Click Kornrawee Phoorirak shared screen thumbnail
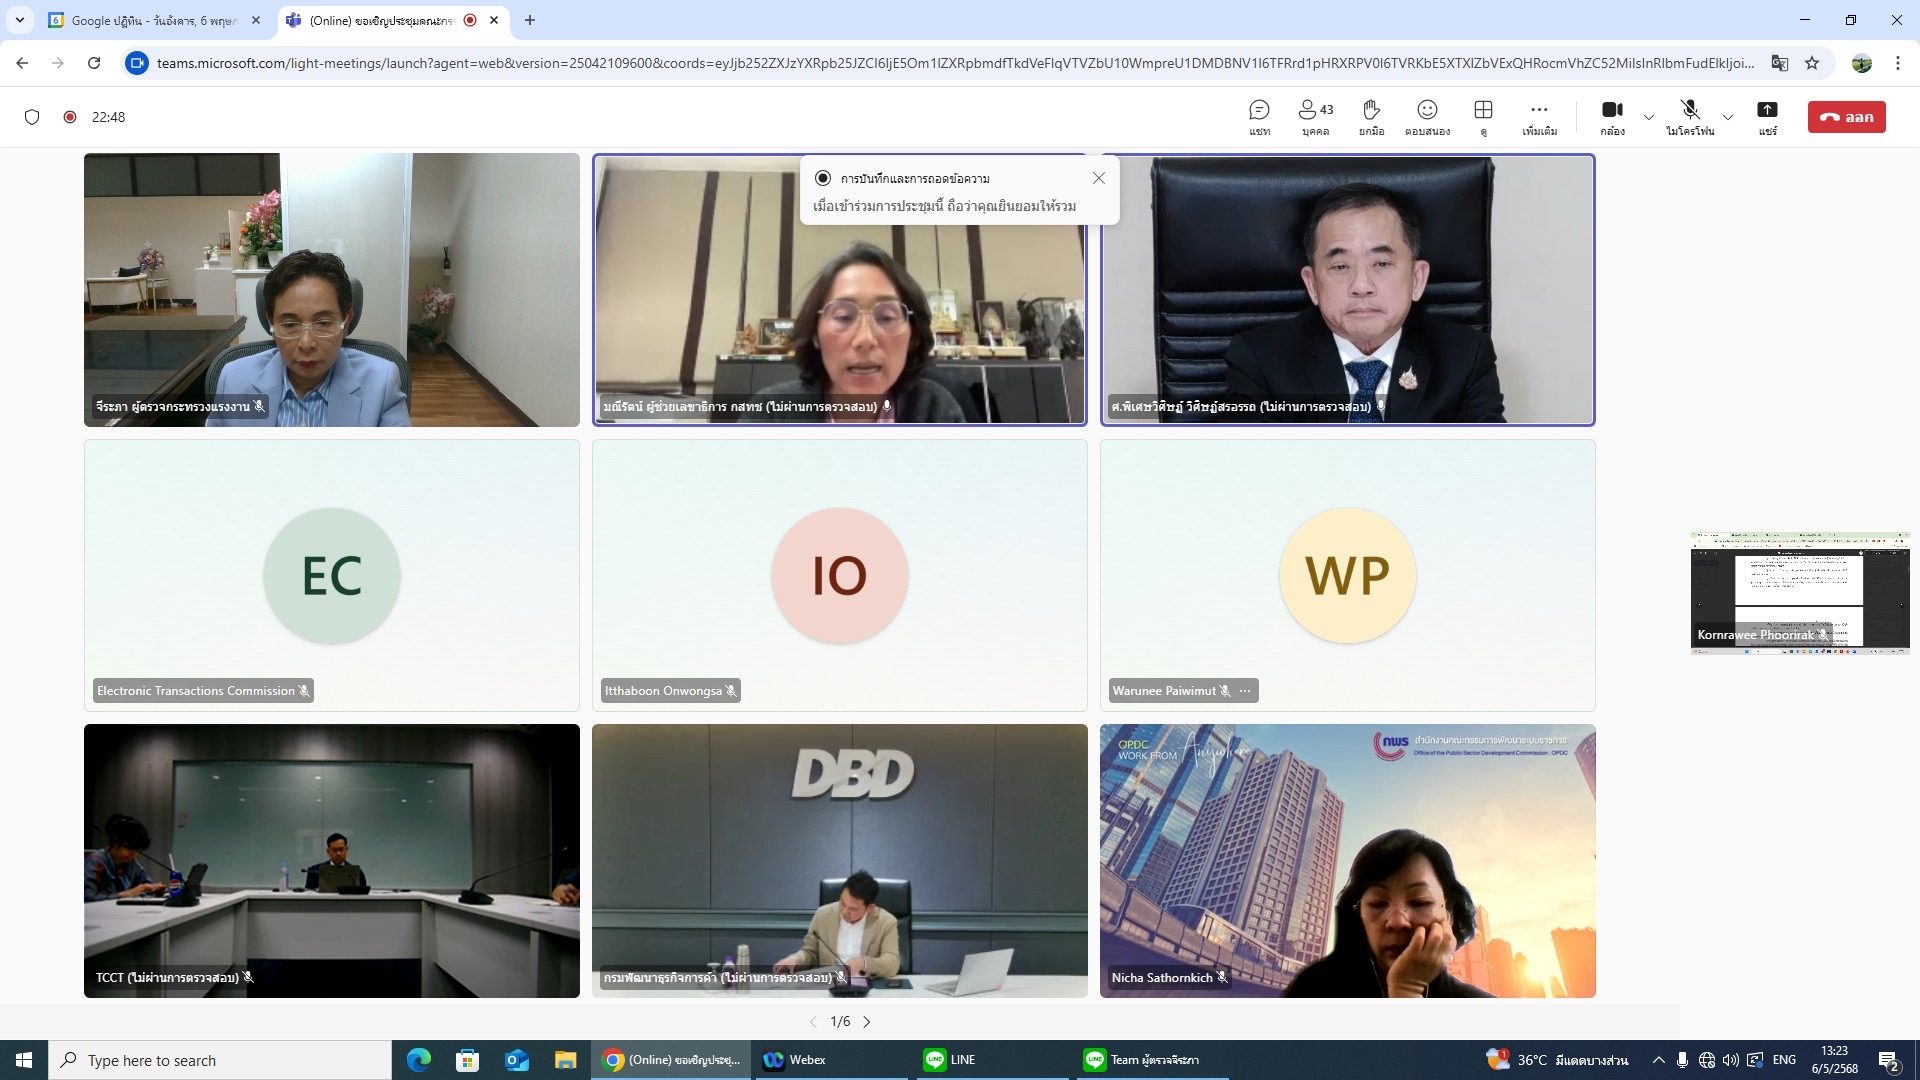This screenshot has width=1920, height=1080. pyautogui.click(x=1799, y=592)
